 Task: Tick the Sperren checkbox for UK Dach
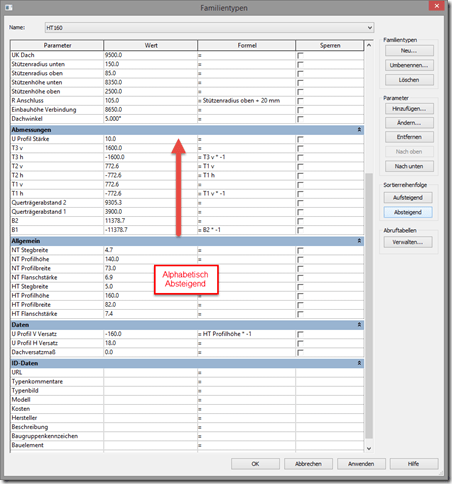point(300,55)
